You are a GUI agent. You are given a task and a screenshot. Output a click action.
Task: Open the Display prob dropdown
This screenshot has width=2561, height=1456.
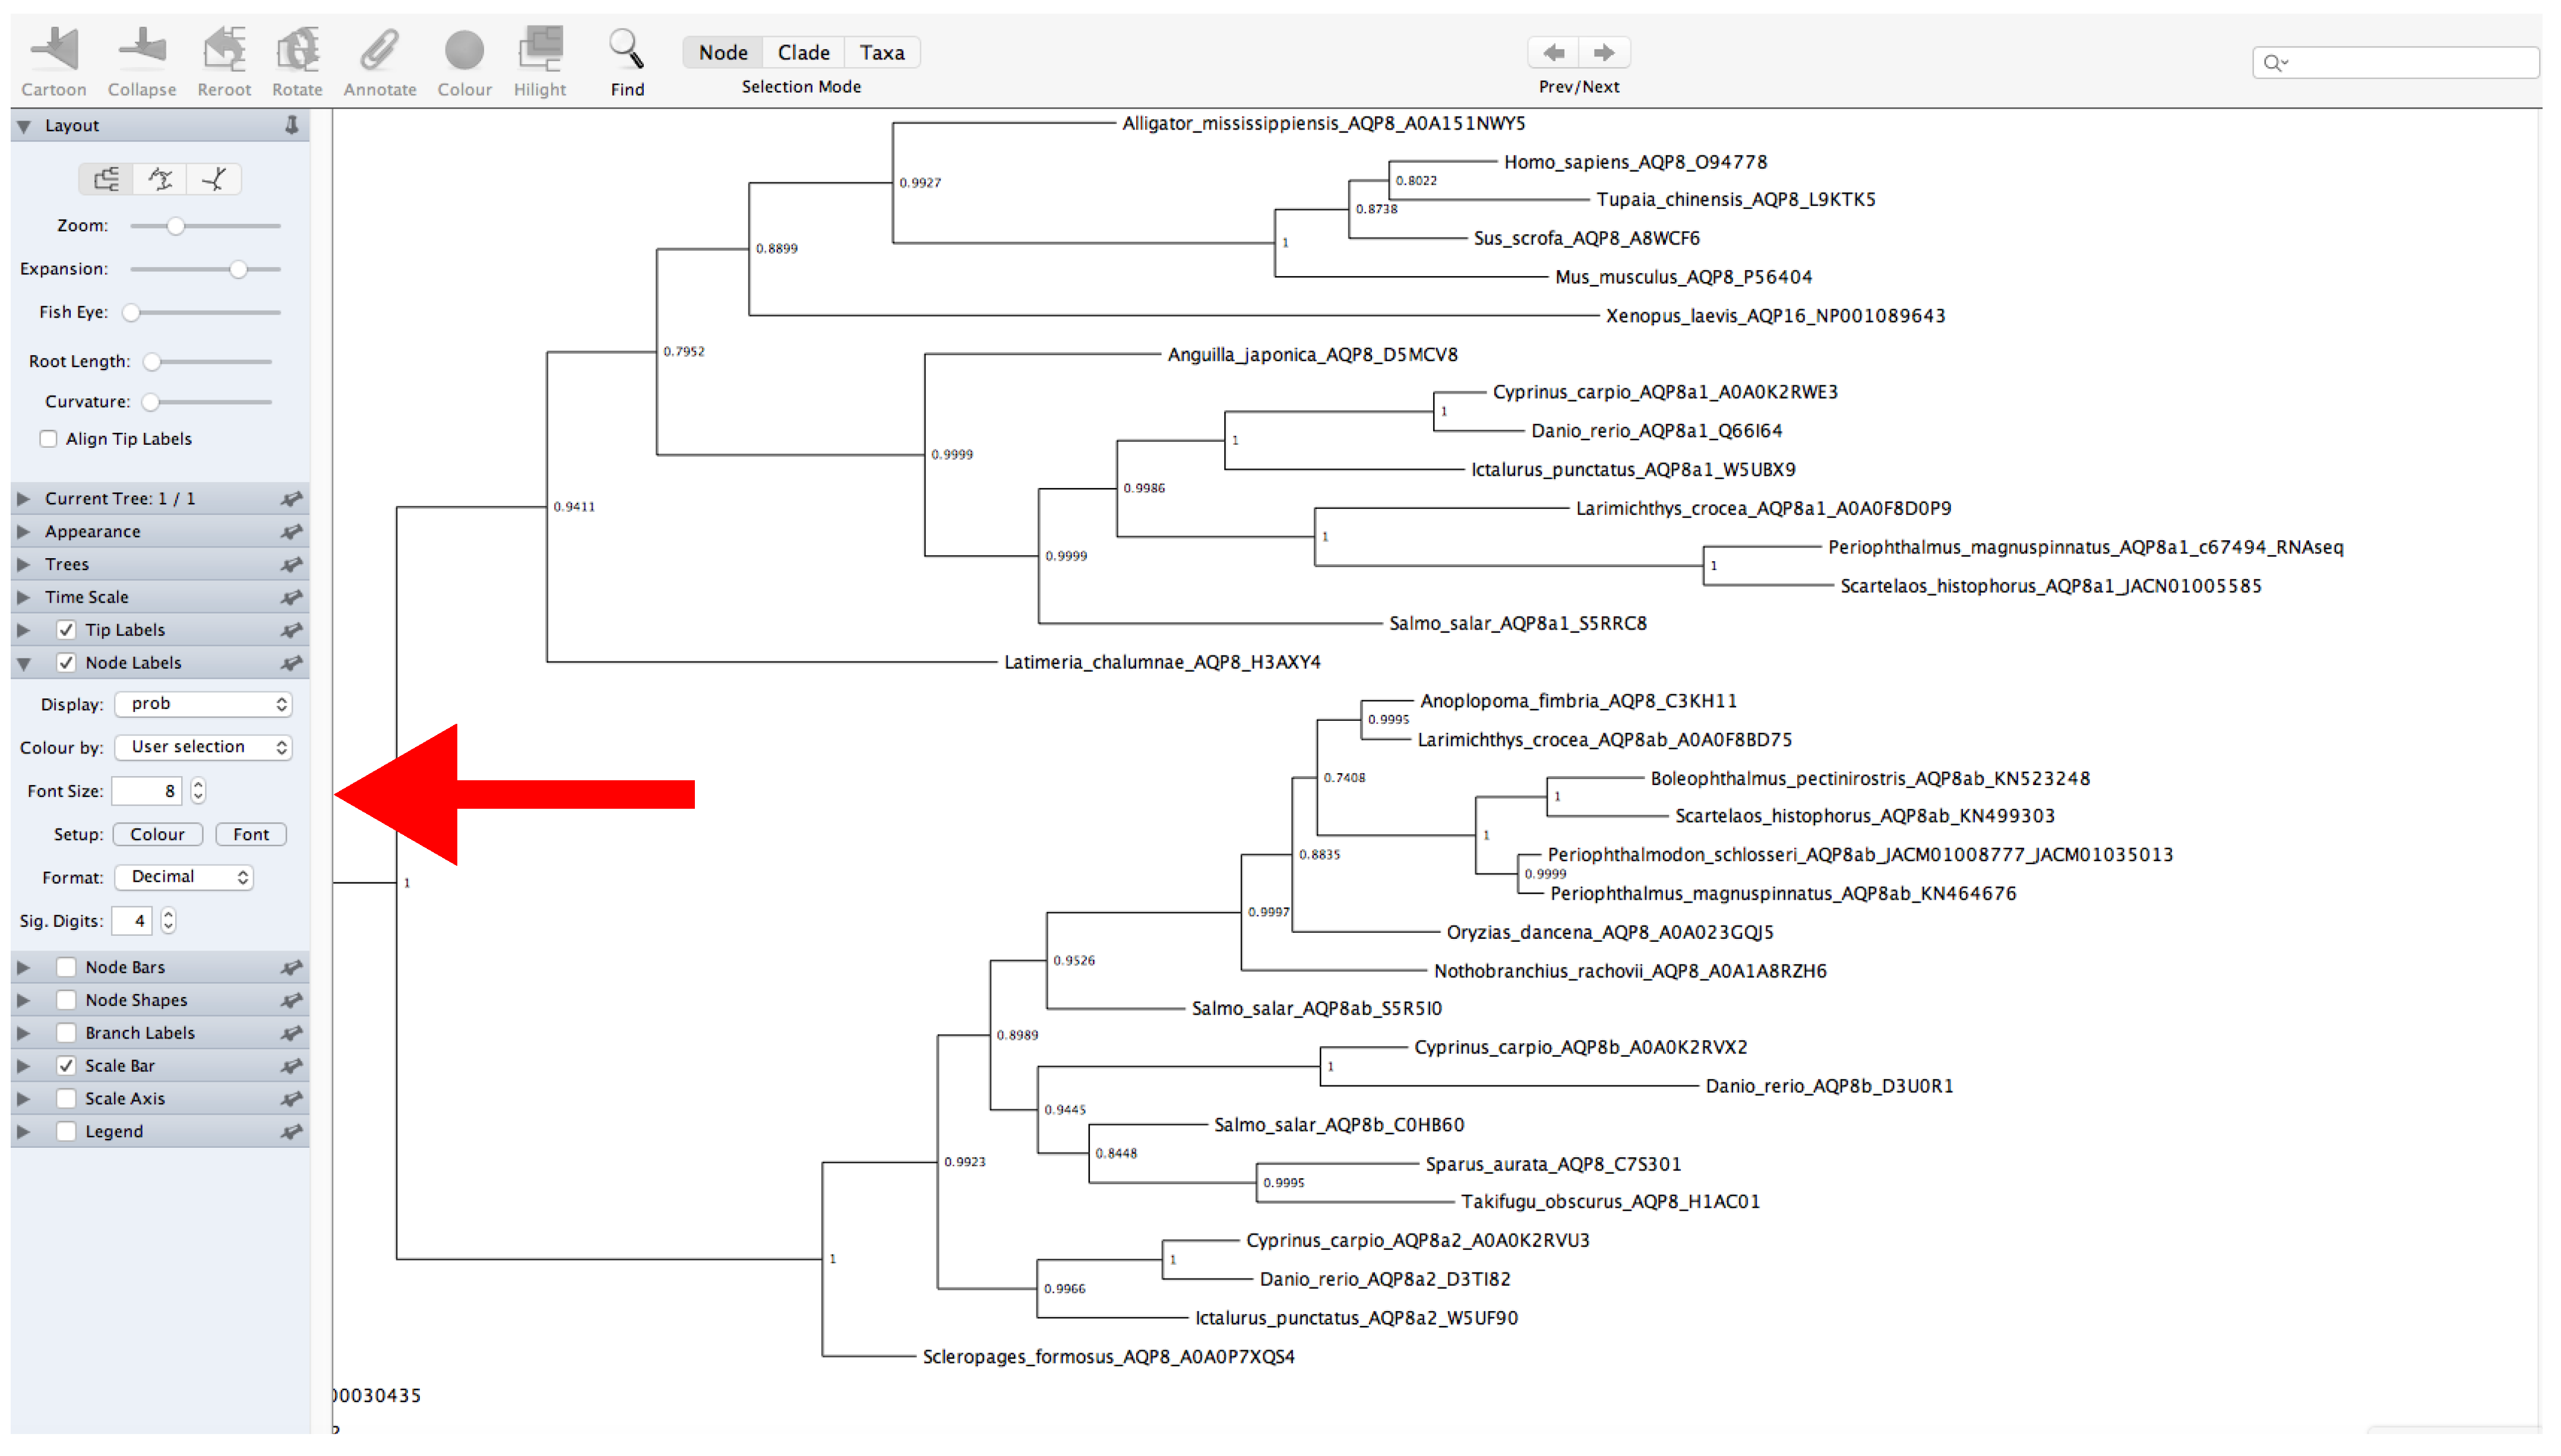pyautogui.click(x=204, y=704)
